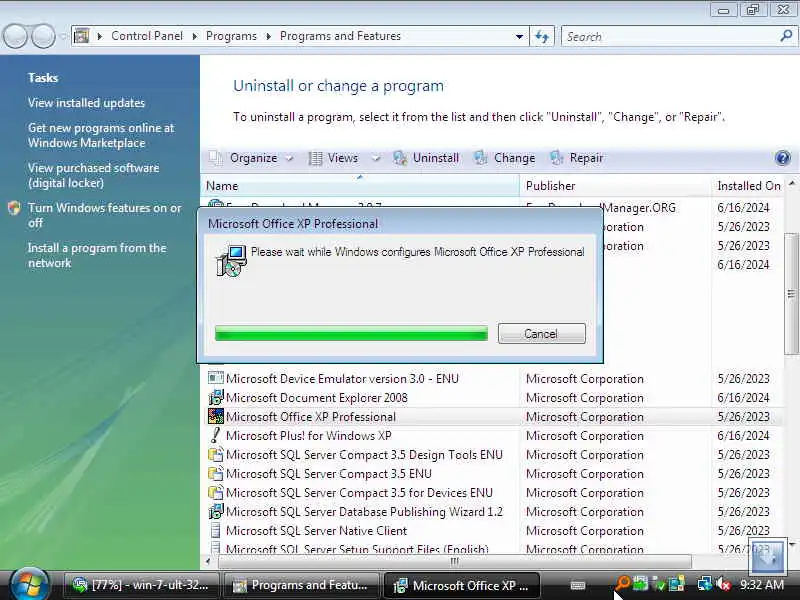Click the network connection tray icon
Screen dimensions: 800x600
[705, 584]
